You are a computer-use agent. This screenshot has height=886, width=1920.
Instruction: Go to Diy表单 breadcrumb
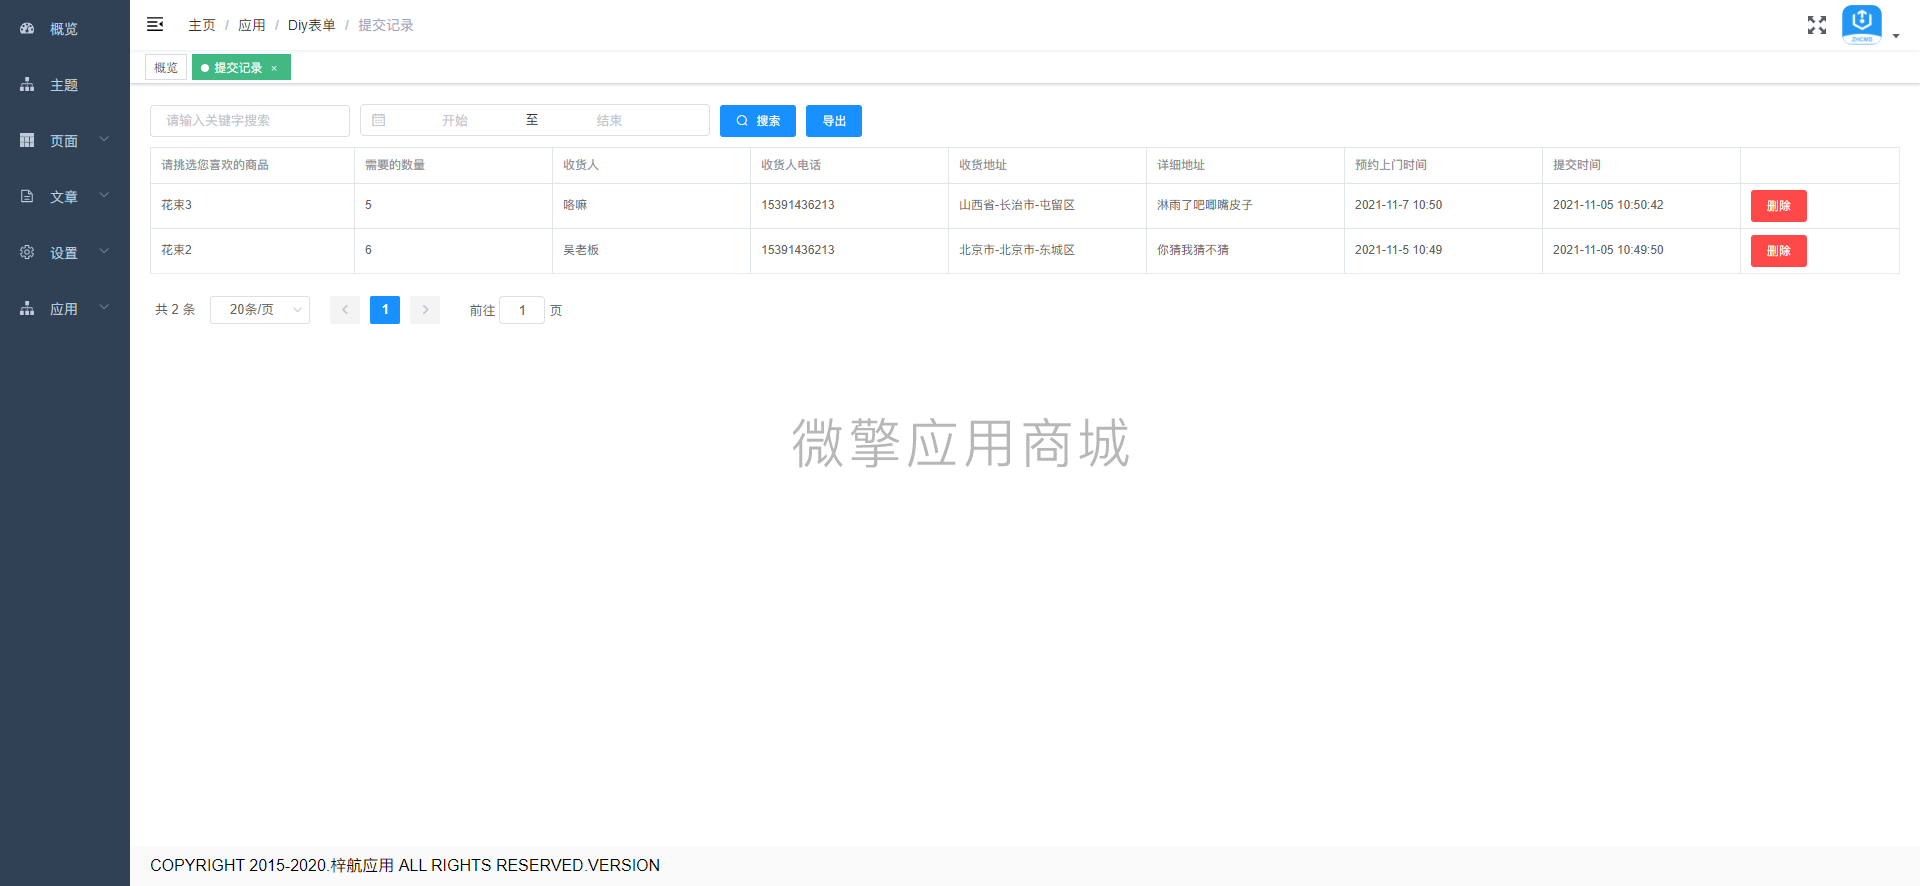[x=312, y=25]
